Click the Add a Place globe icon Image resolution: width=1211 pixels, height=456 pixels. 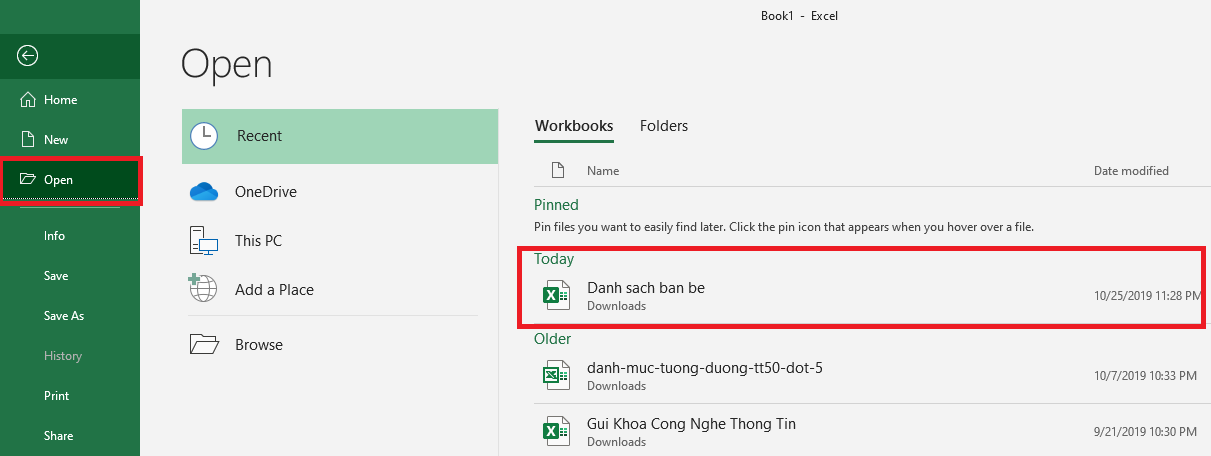point(204,290)
